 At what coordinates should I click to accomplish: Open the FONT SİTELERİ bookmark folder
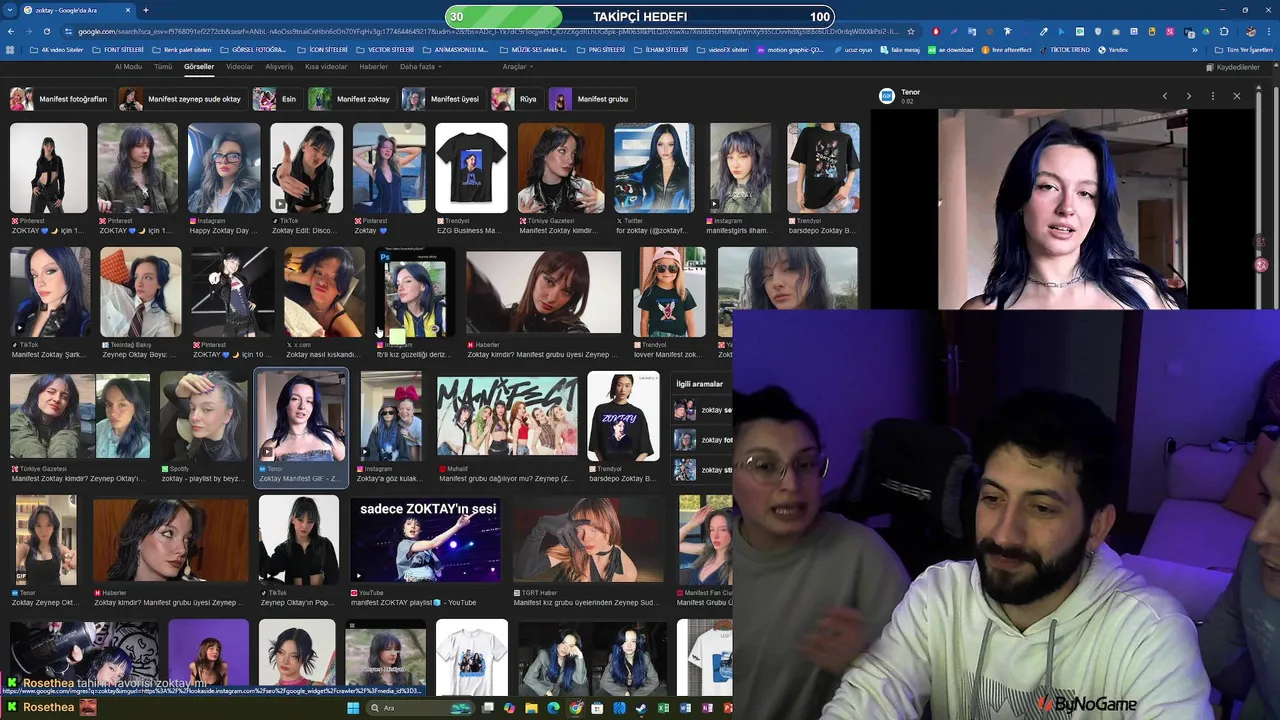coord(118,49)
